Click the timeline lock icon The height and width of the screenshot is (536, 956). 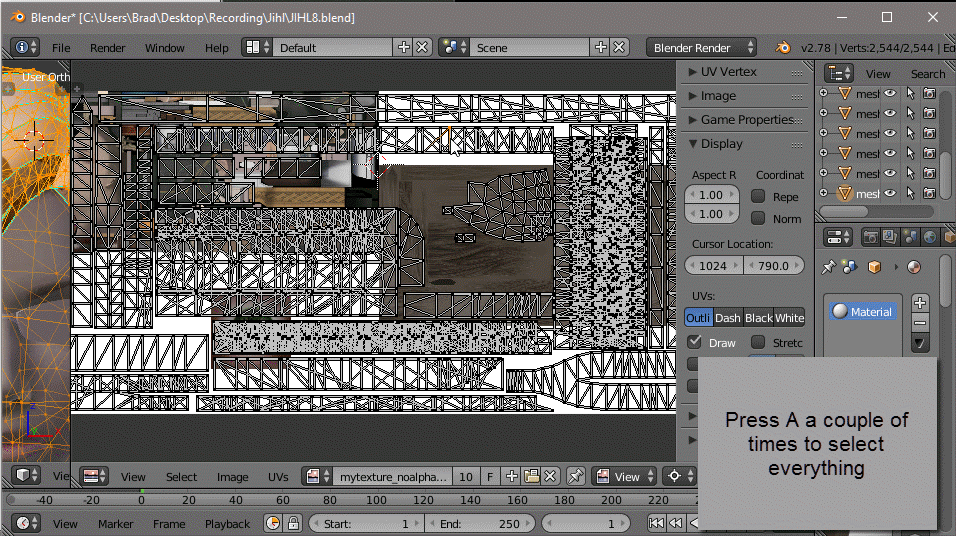tap(293, 523)
